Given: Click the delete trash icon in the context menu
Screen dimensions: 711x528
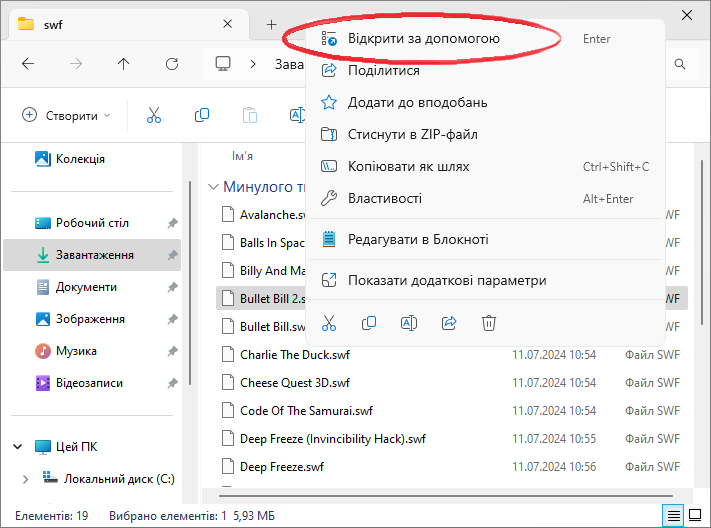Looking at the screenshot, I should pyautogui.click(x=489, y=323).
